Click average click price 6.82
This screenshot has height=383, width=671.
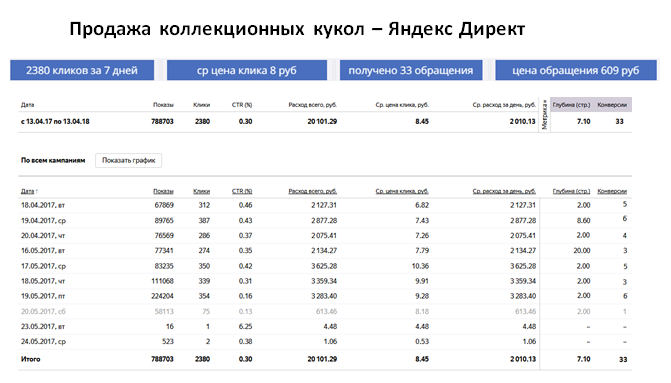tap(422, 205)
